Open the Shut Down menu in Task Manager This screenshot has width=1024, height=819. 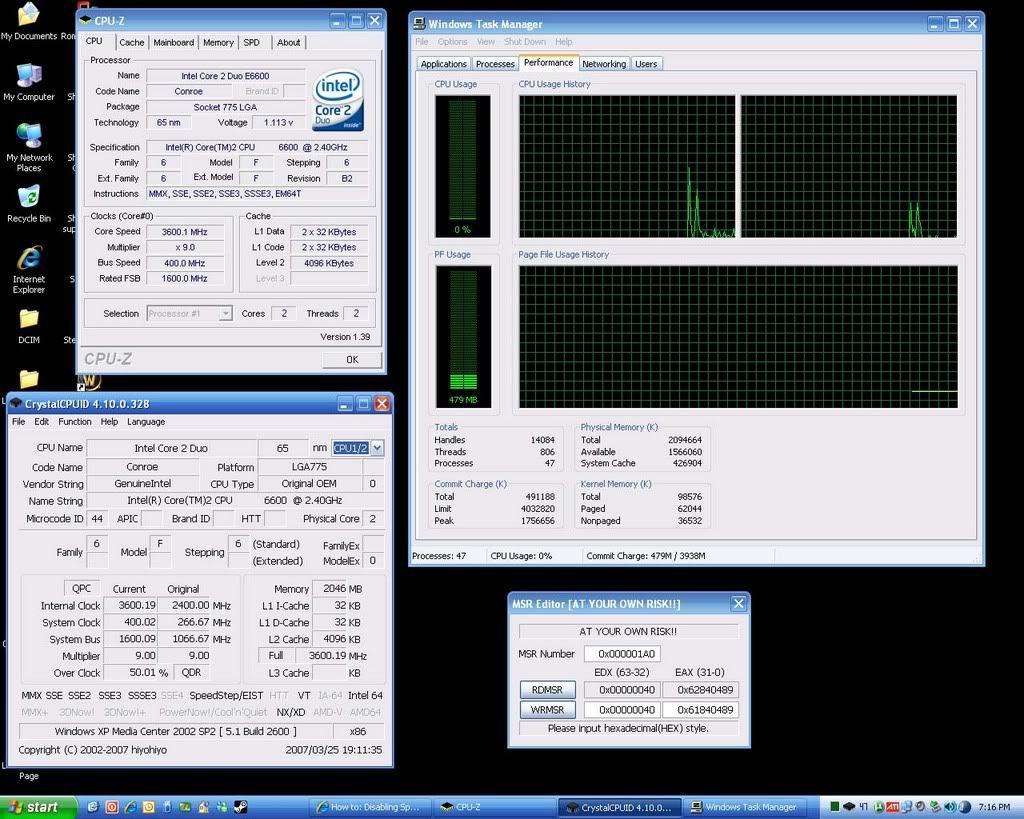pos(525,42)
